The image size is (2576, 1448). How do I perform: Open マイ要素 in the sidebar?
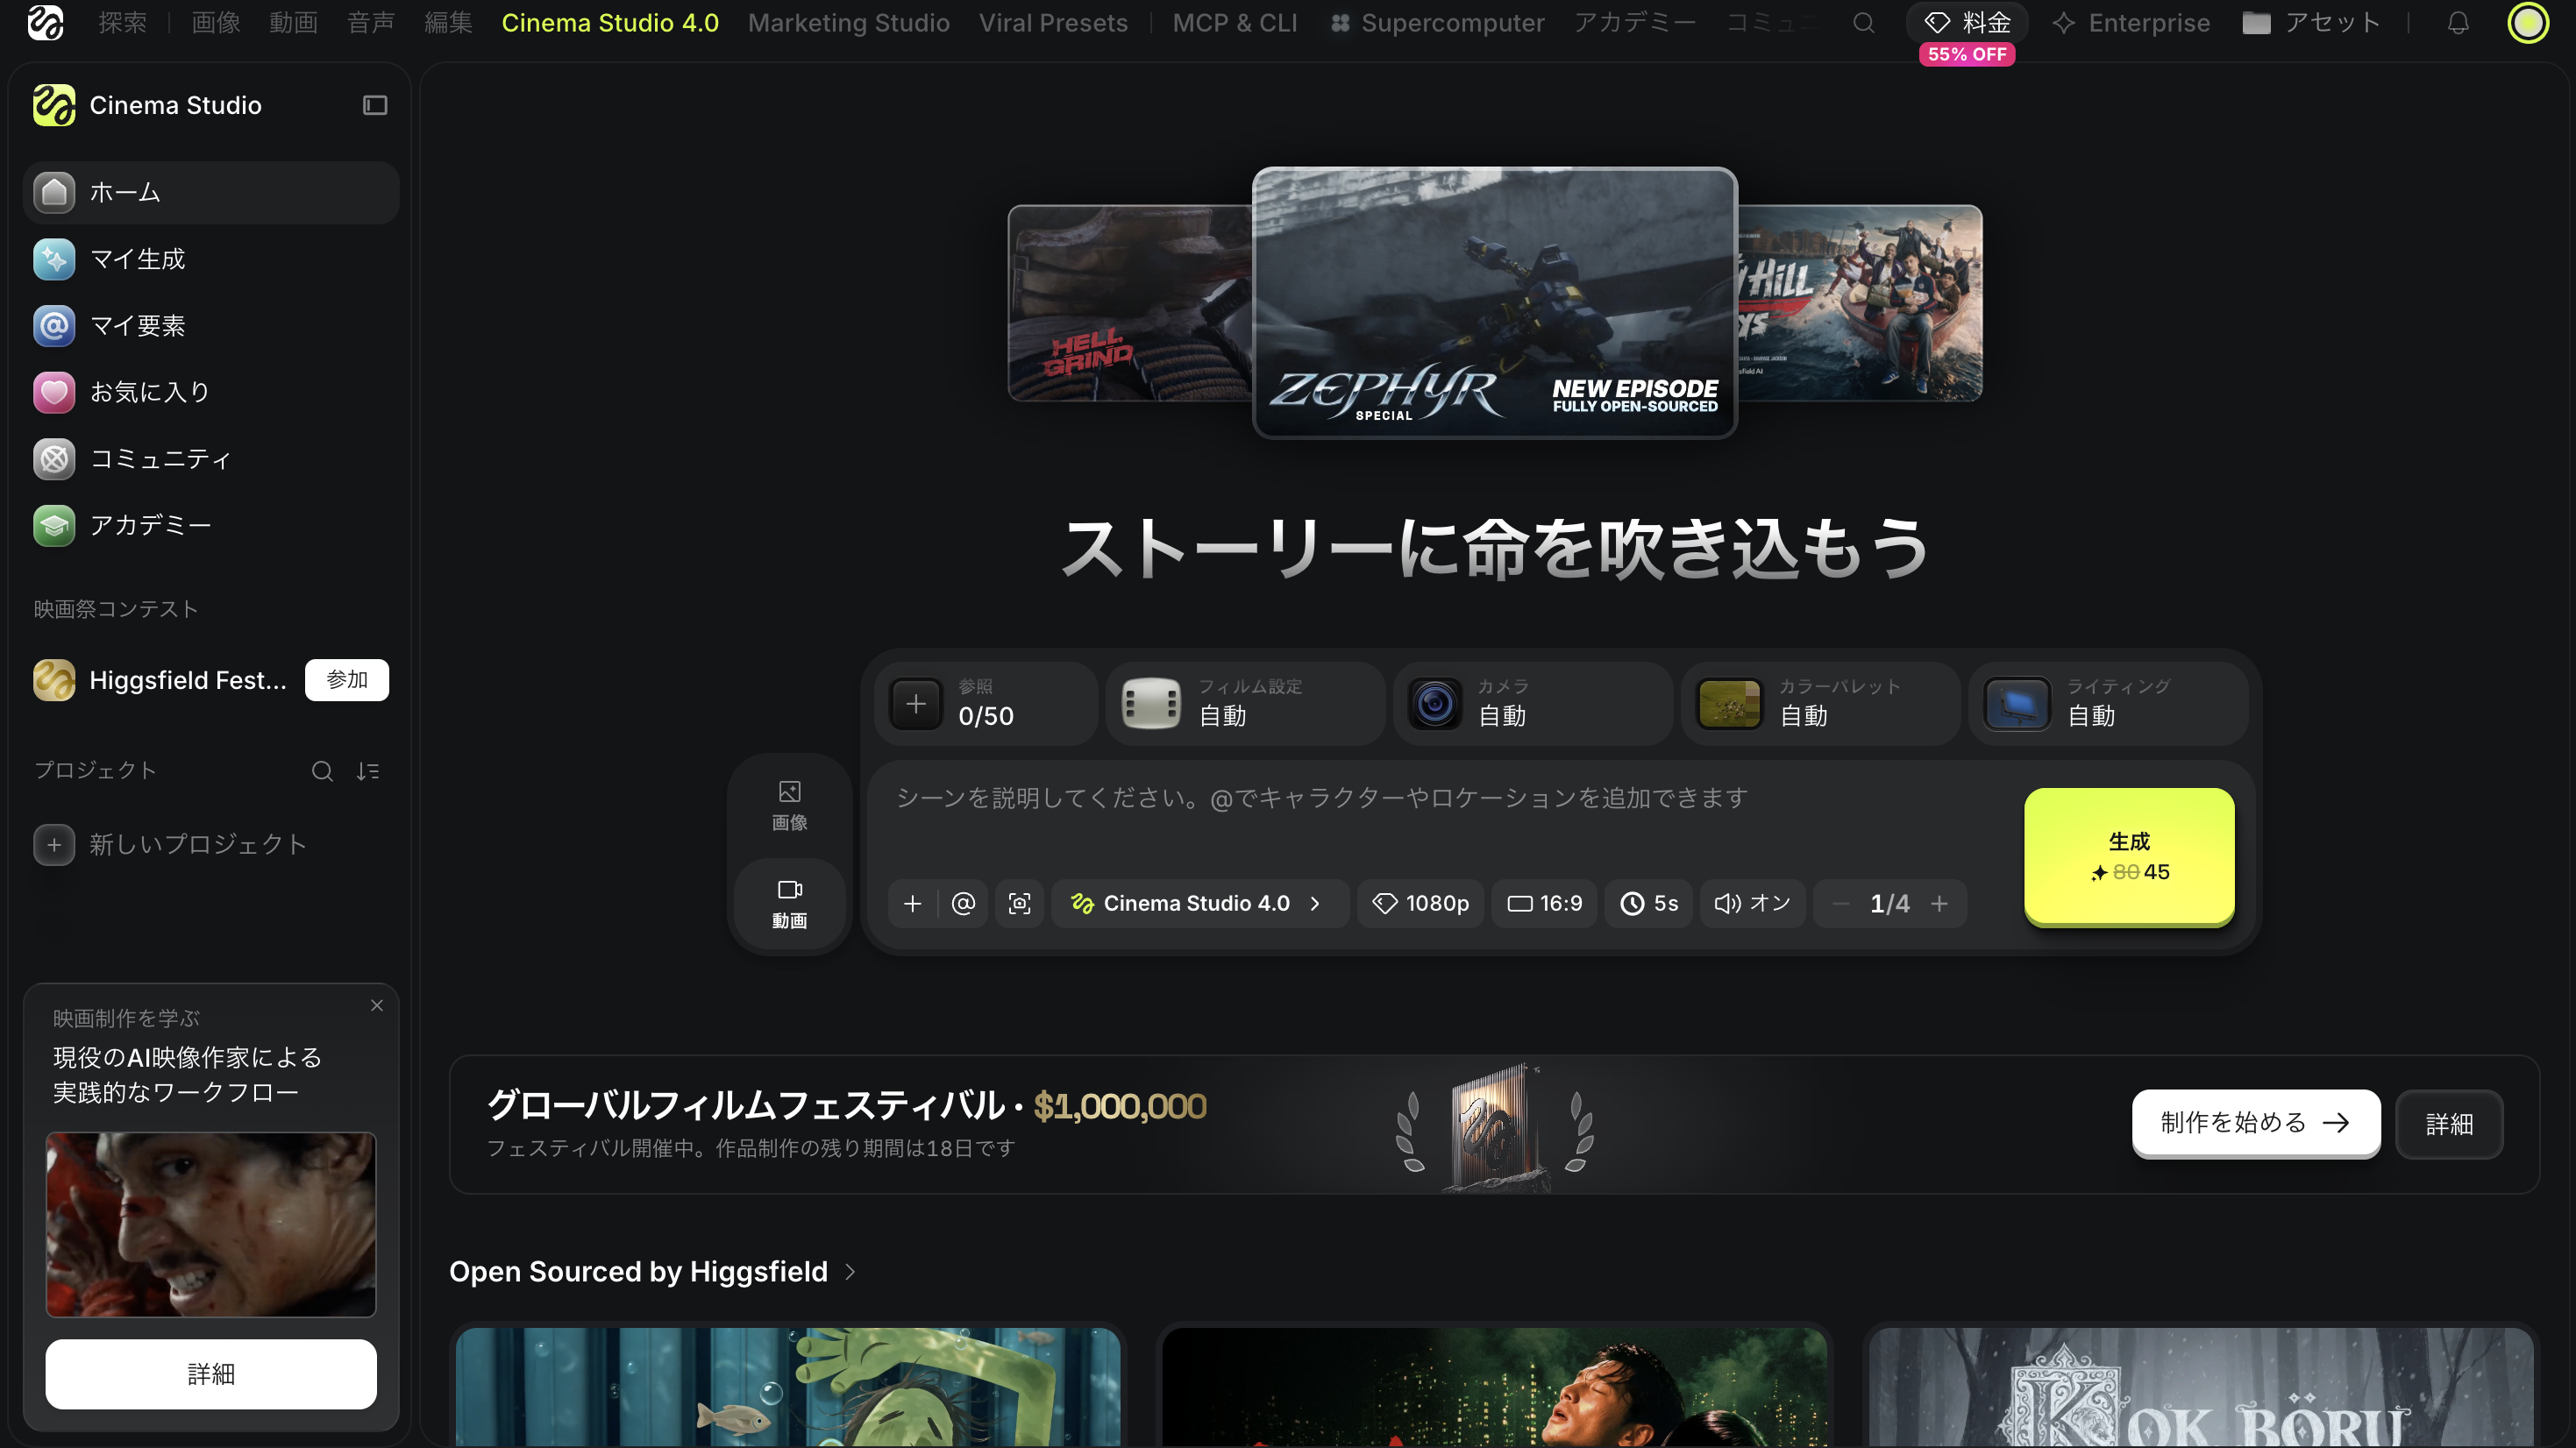(x=211, y=326)
